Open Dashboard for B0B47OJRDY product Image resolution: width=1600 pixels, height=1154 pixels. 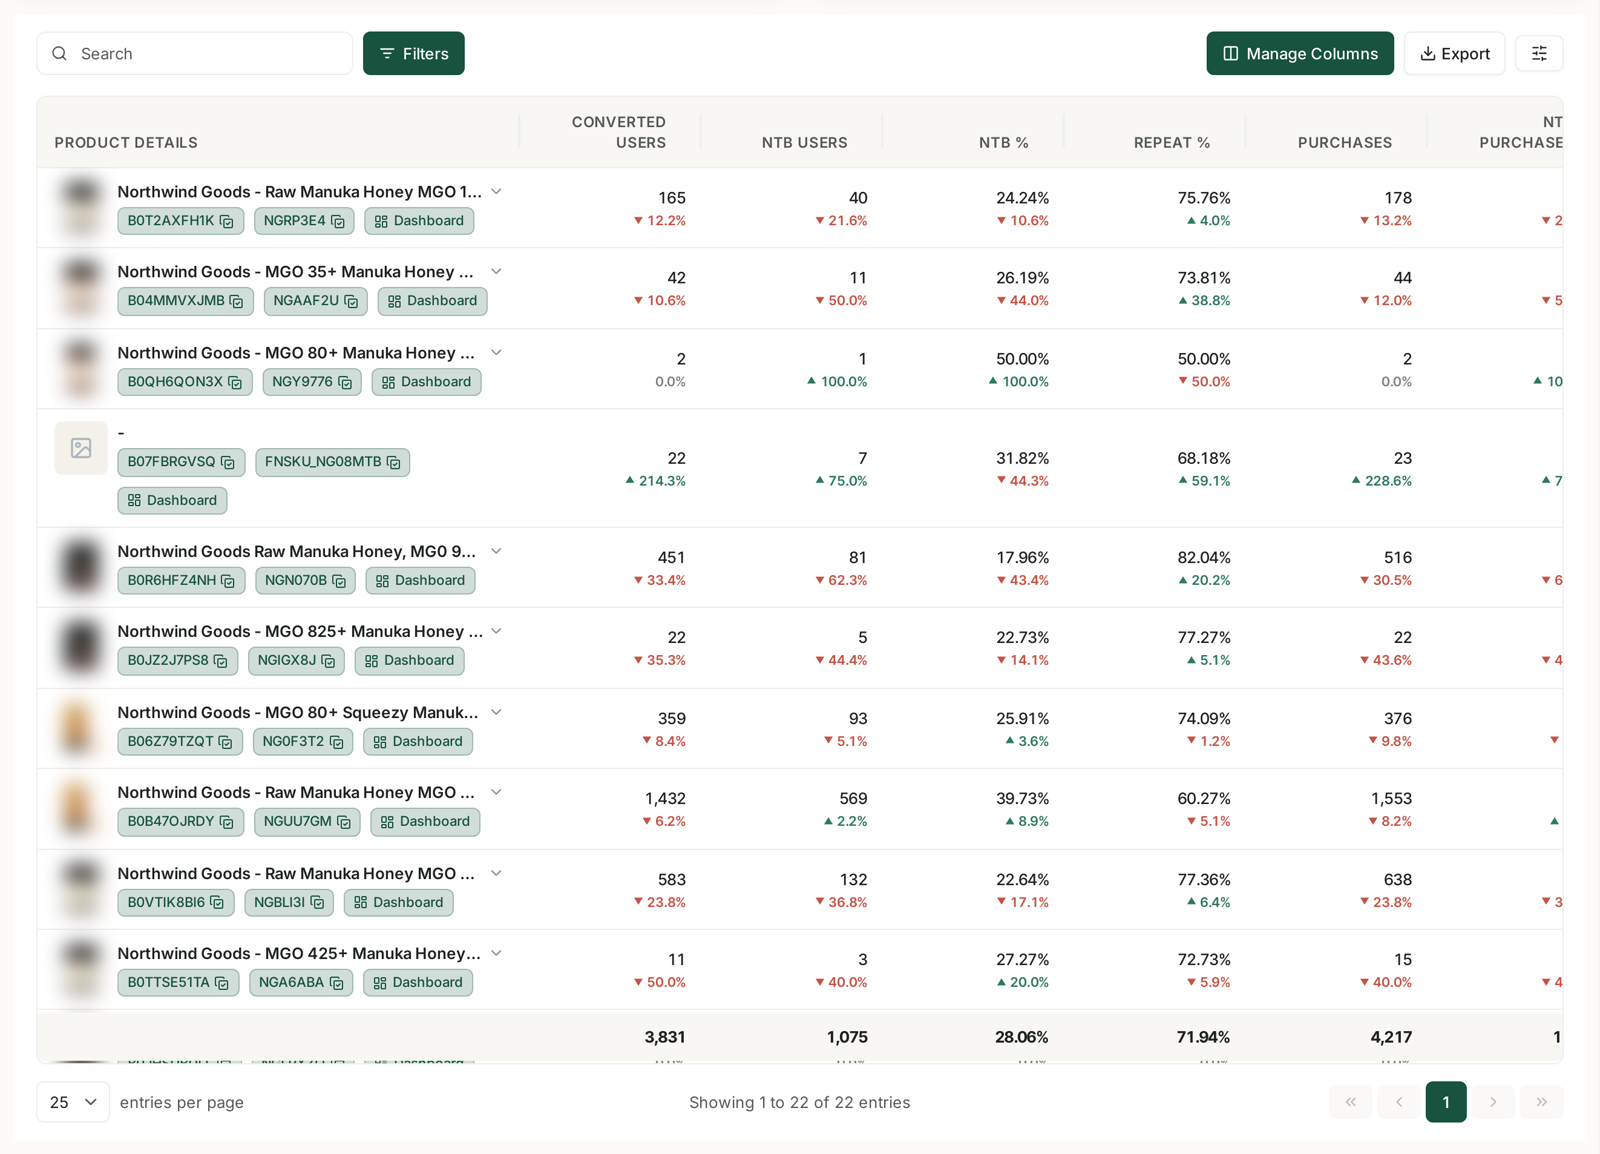tap(425, 822)
